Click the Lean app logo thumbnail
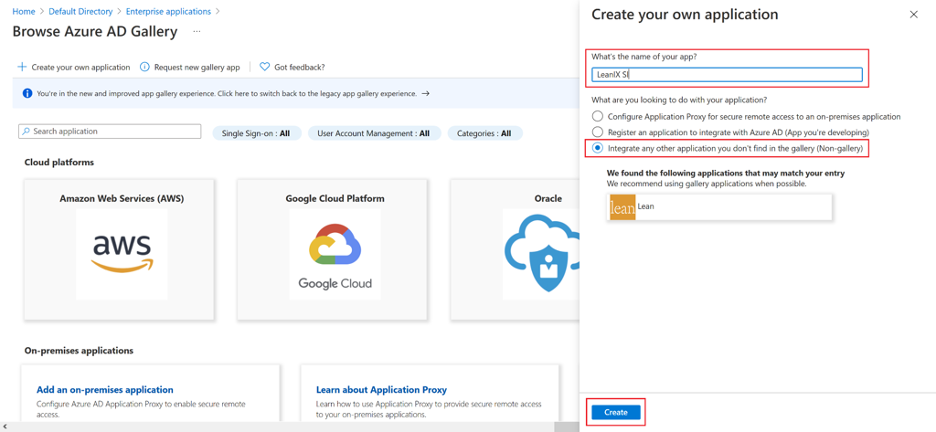Image resolution: width=936 pixels, height=432 pixels. 622,207
